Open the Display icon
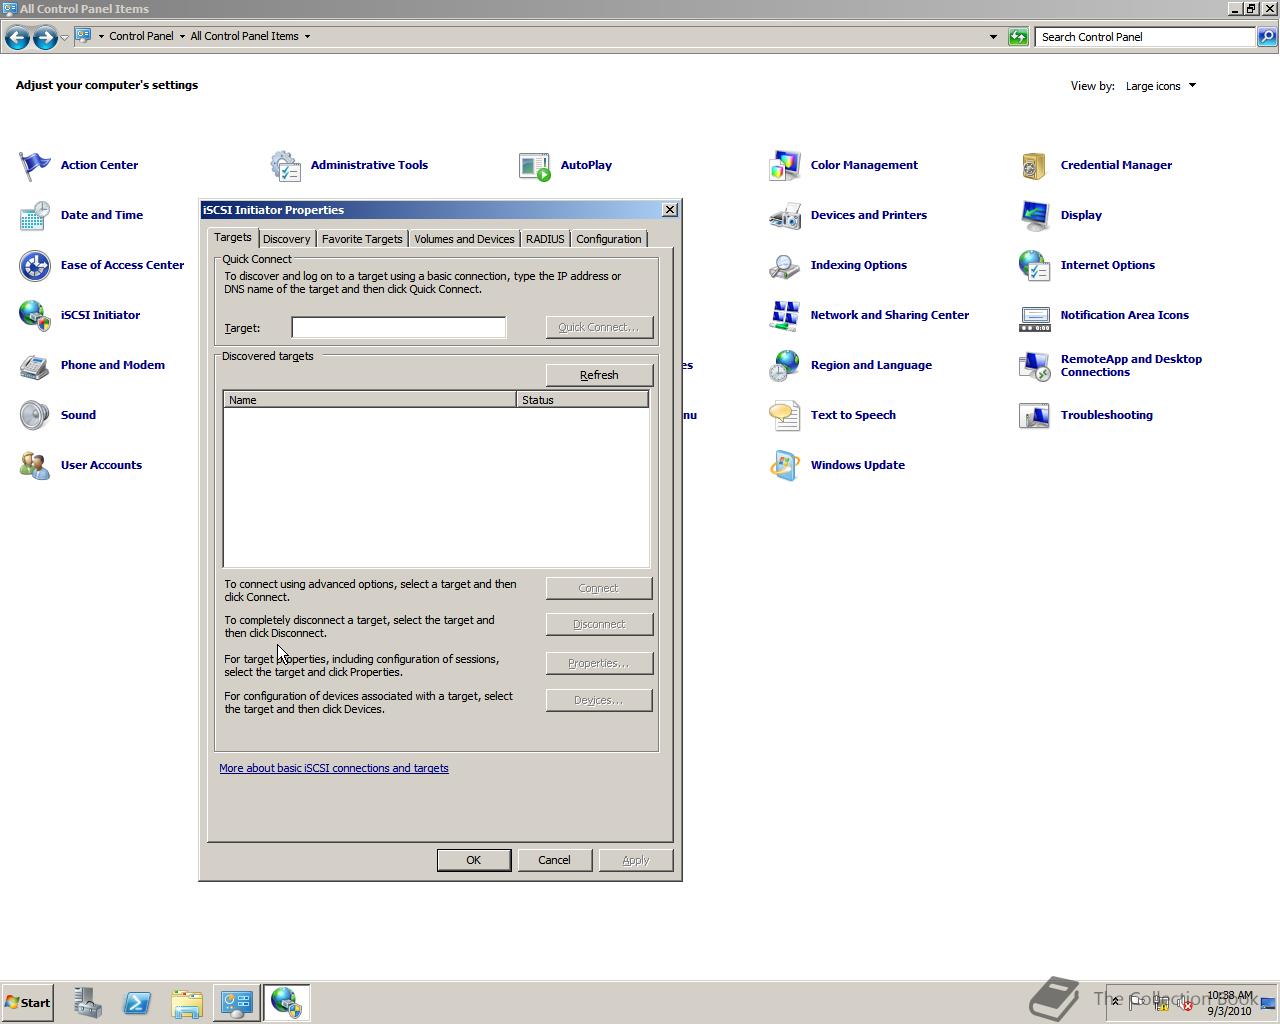Viewport: 1280px width, 1024px height. point(1035,215)
